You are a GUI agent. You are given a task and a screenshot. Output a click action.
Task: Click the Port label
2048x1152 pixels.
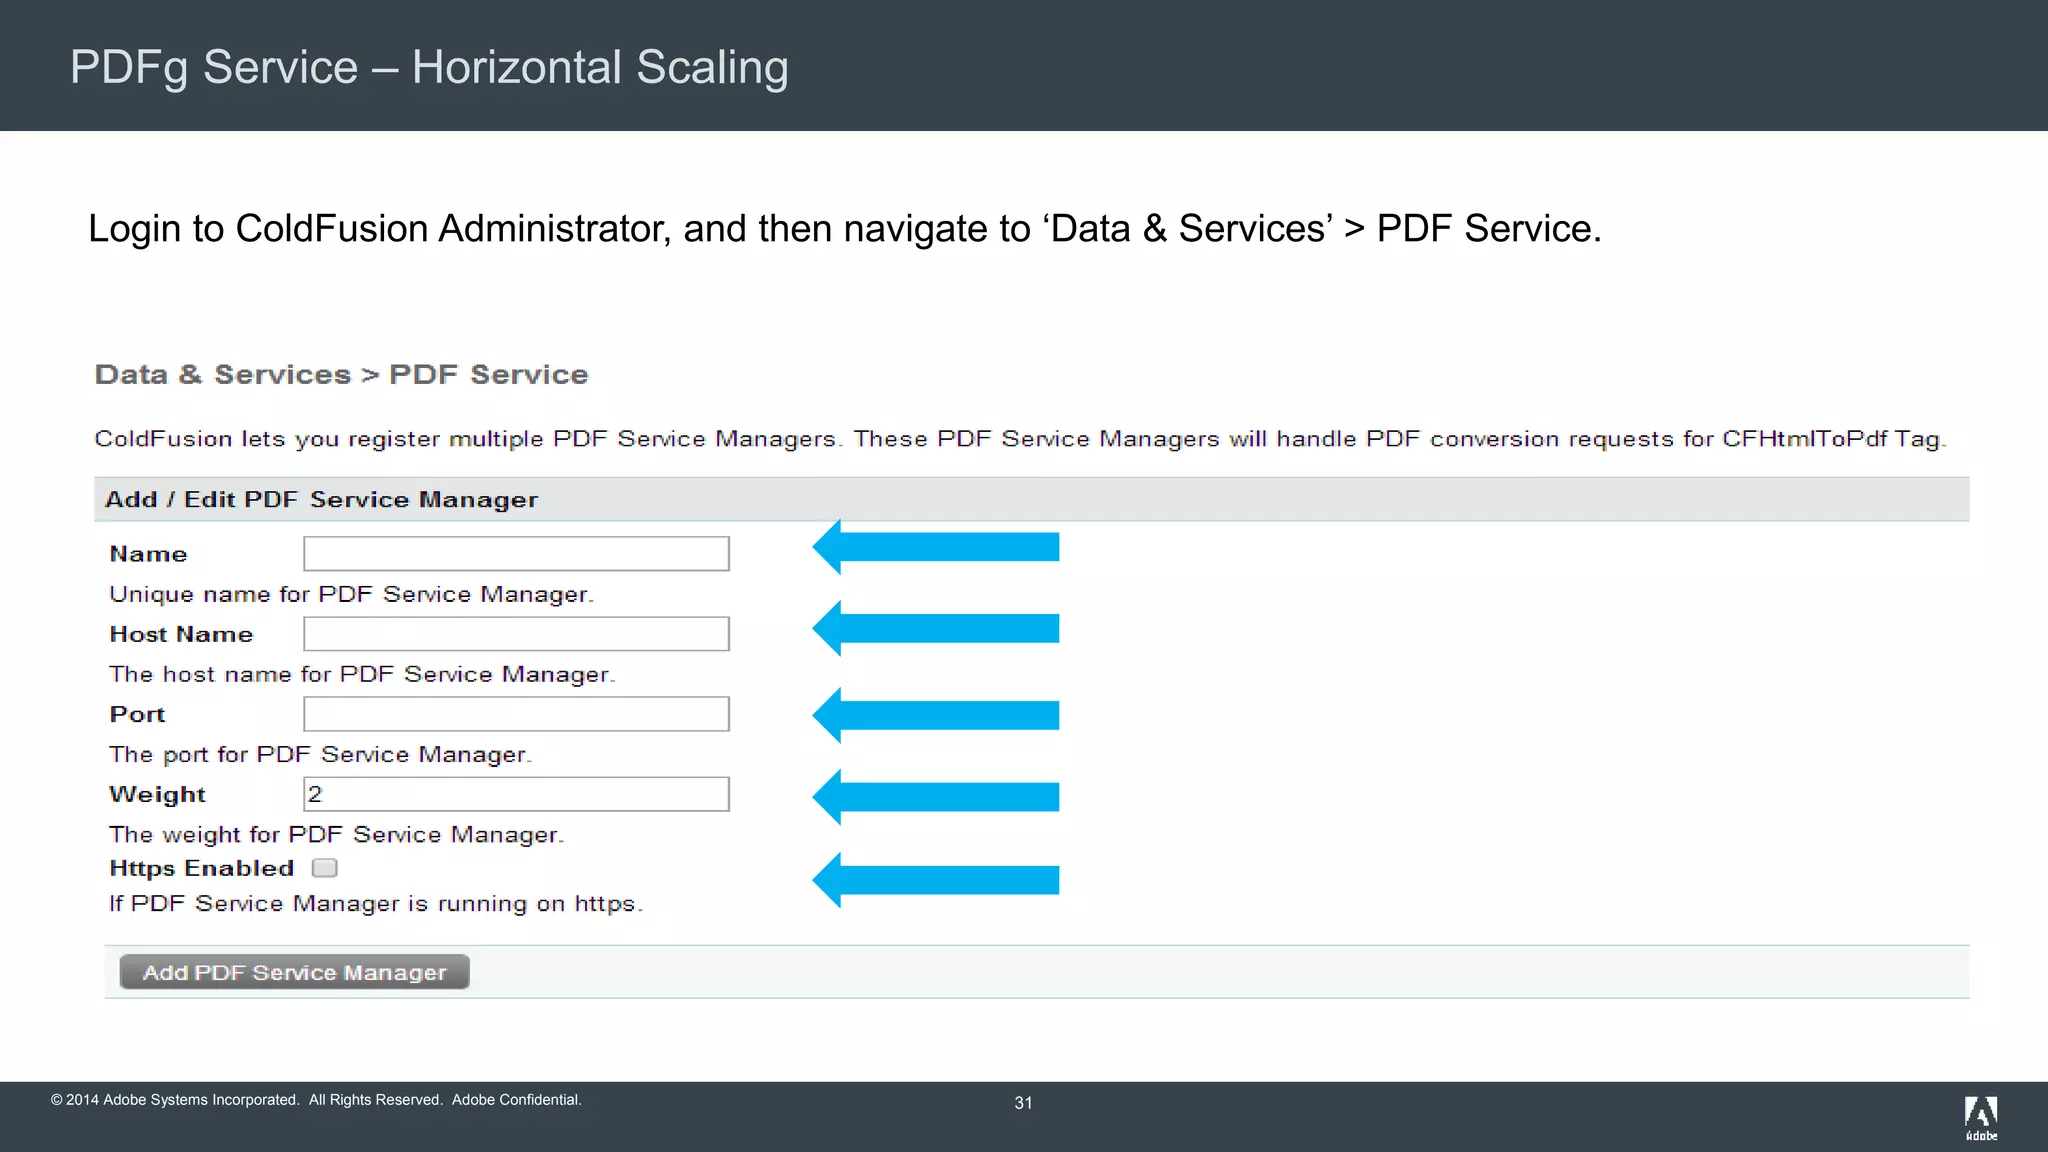(137, 714)
